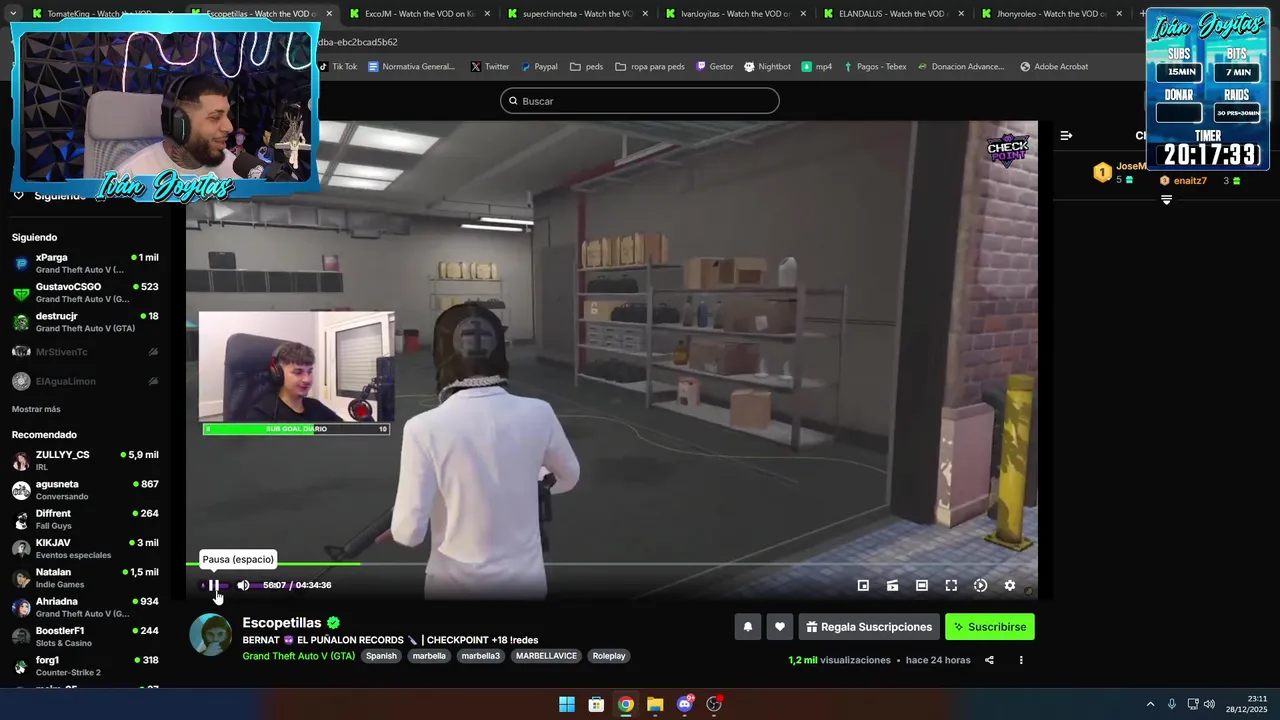Viewport: 1280px width, 720px height.
Task: Select the Spanish tag
Action: pyautogui.click(x=381, y=656)
